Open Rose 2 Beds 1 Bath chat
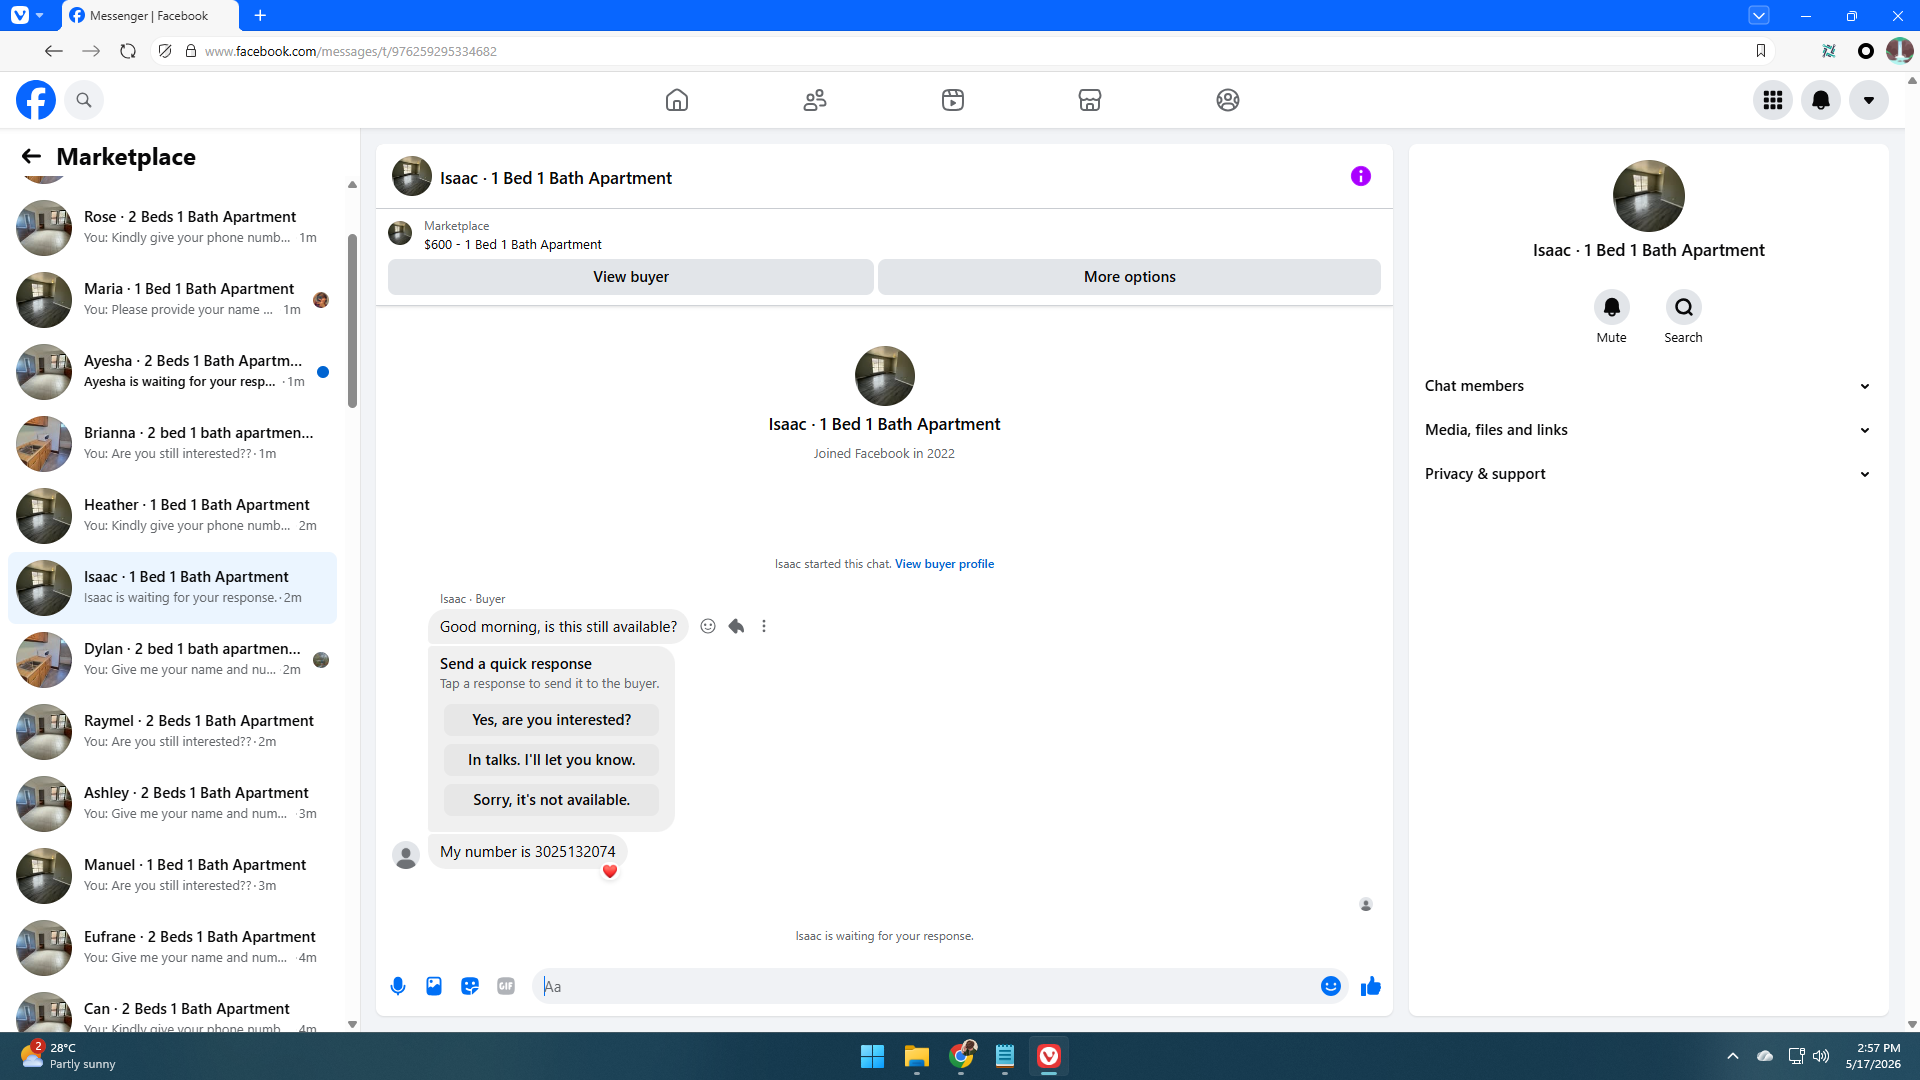 173,228
